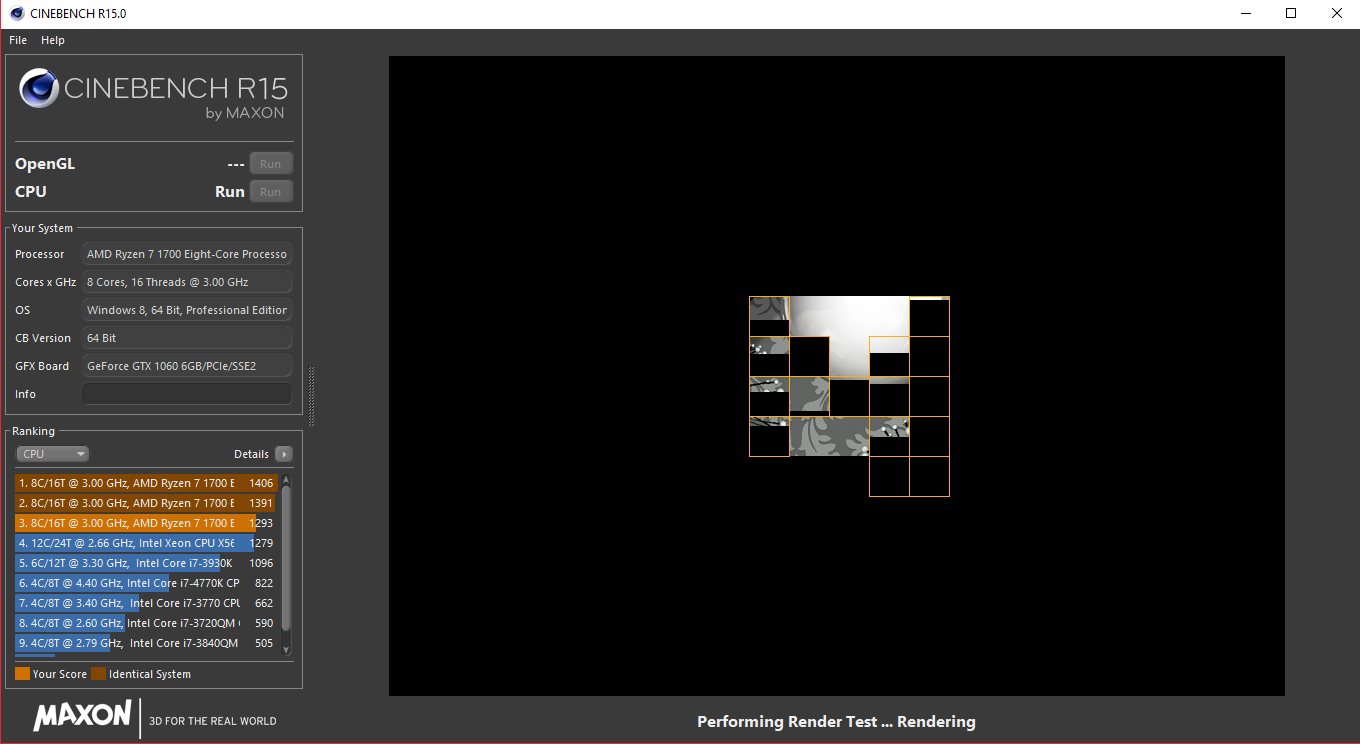Open the File menu

pyautogui.click(x=18, y=40)
